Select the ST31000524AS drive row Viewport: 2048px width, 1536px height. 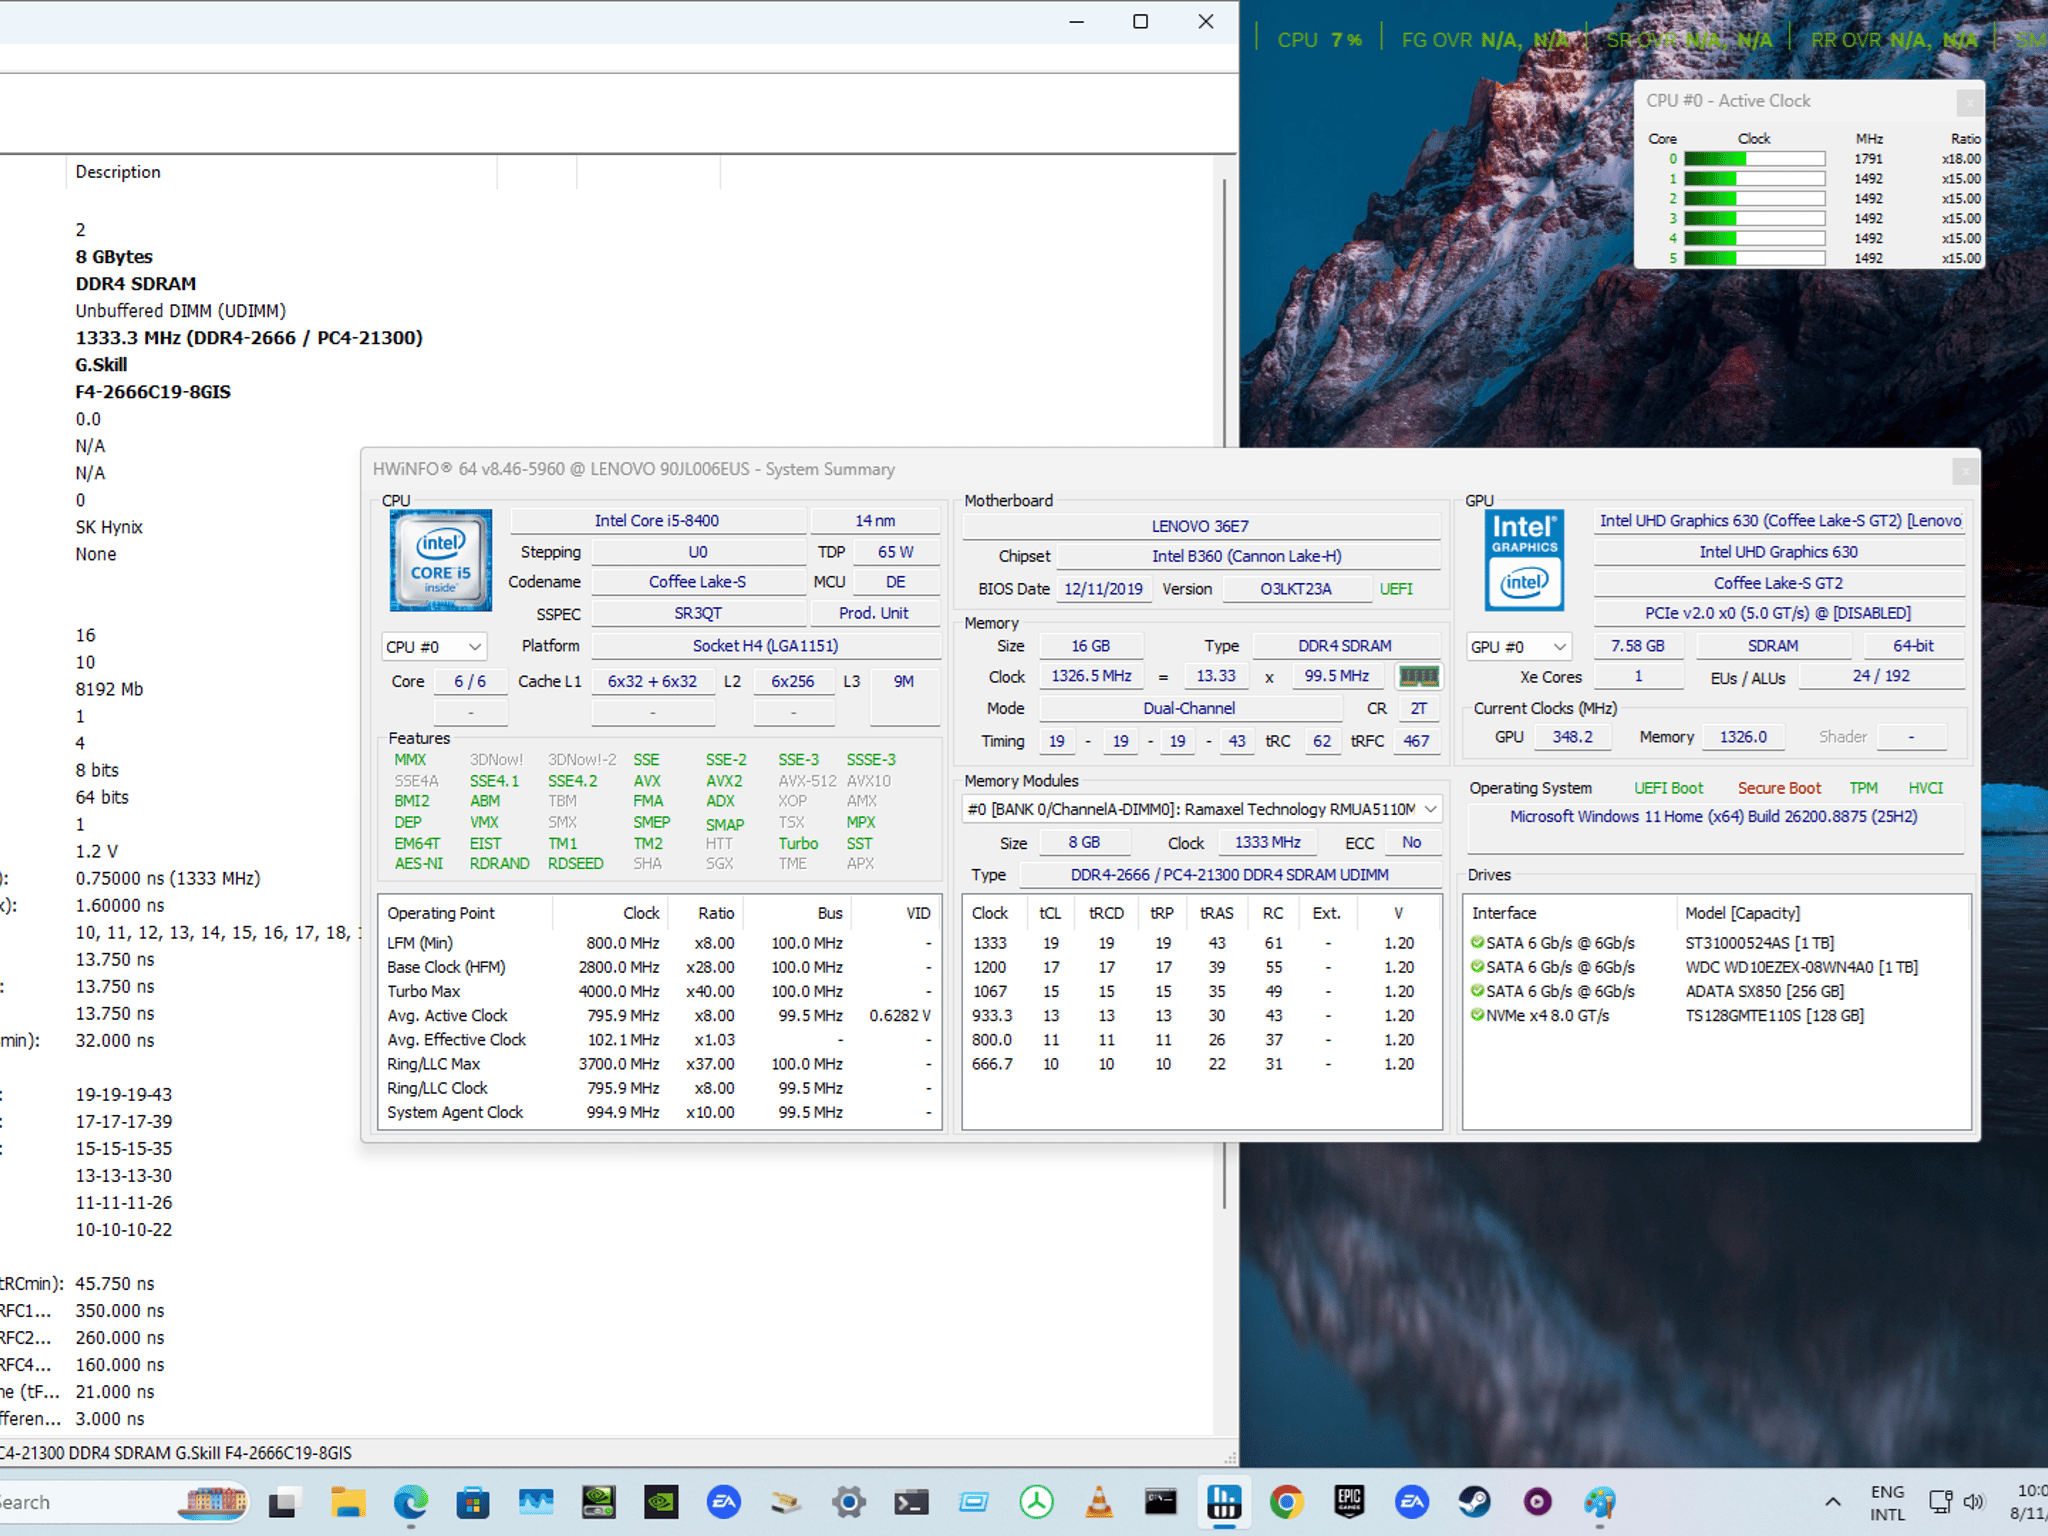pos(1717,943)
